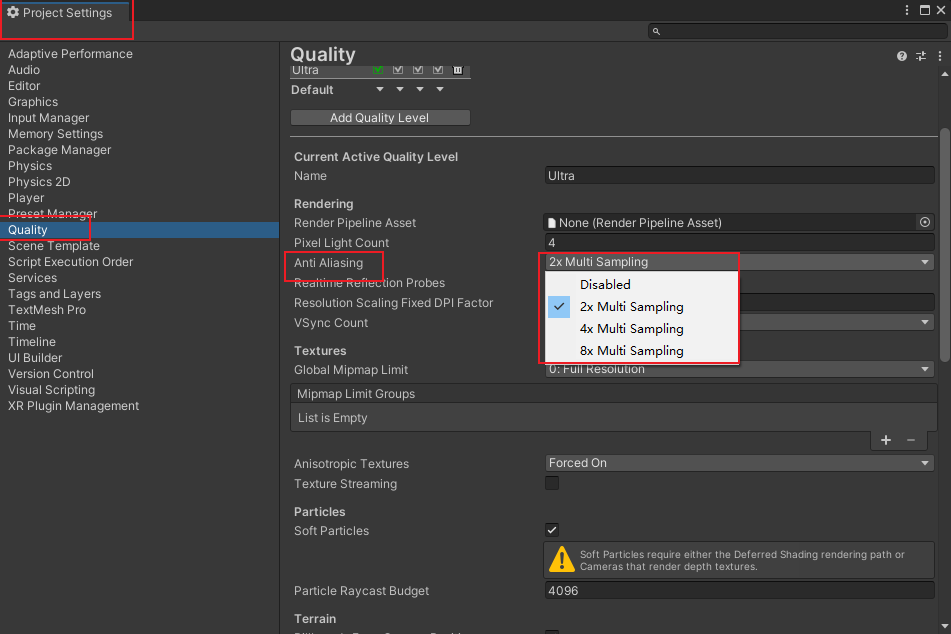Viewport: 951px width, 634px height.
Task: Open Script Execution Order settings
Action: 70,261
